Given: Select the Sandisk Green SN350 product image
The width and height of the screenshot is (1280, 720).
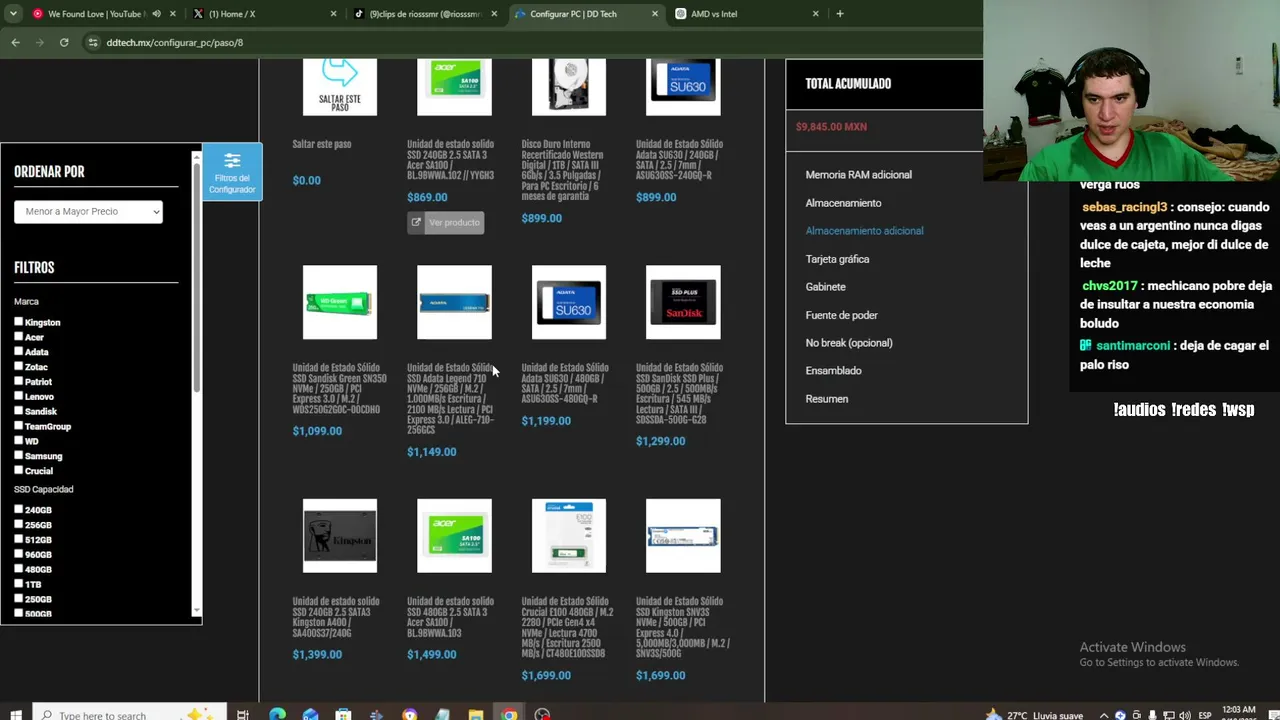Looking at the screenshot, I should [x=340, y=302].
